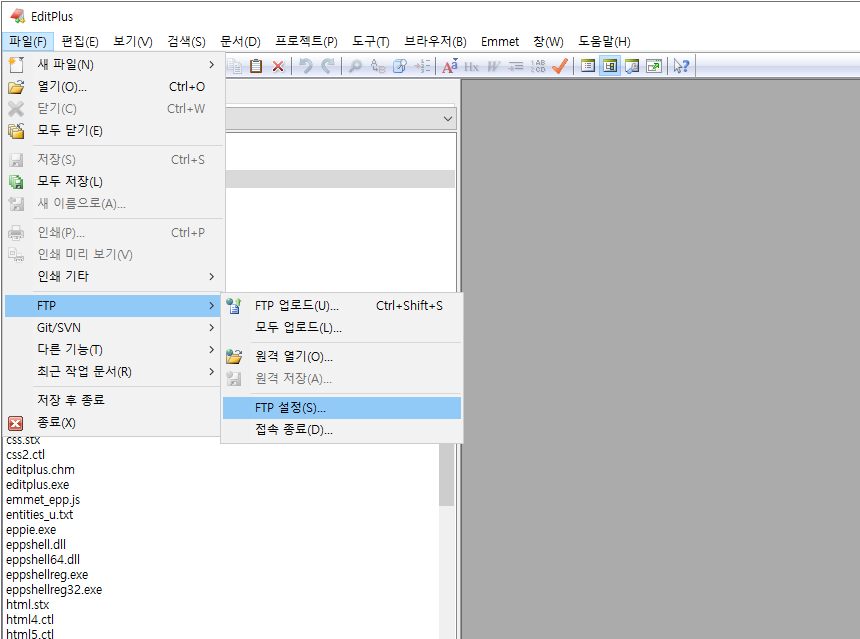Open the 프로젝트(P) menu
This screenshot has width=860, height=639.
coord(306,42)
